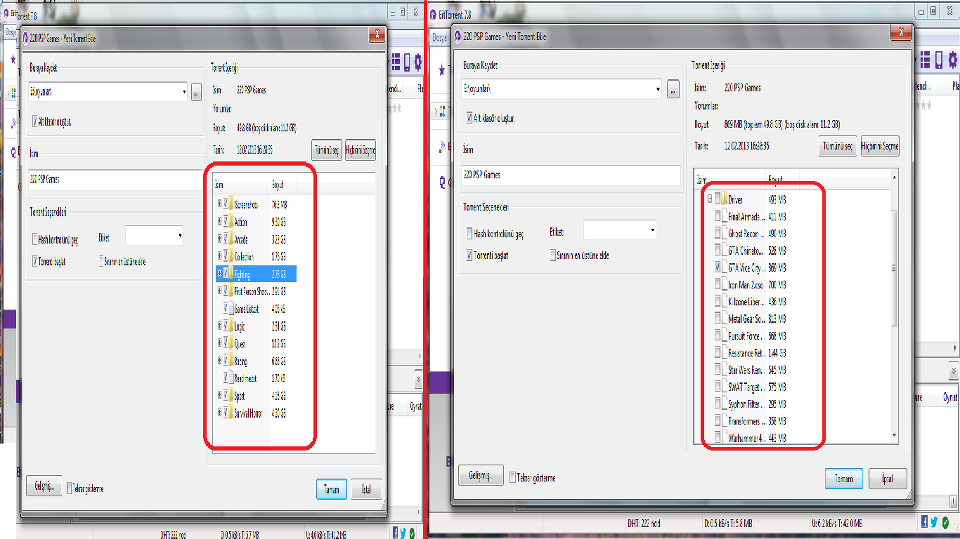
Task: Select the Readme.txt file row
Action: coord(256,378)
